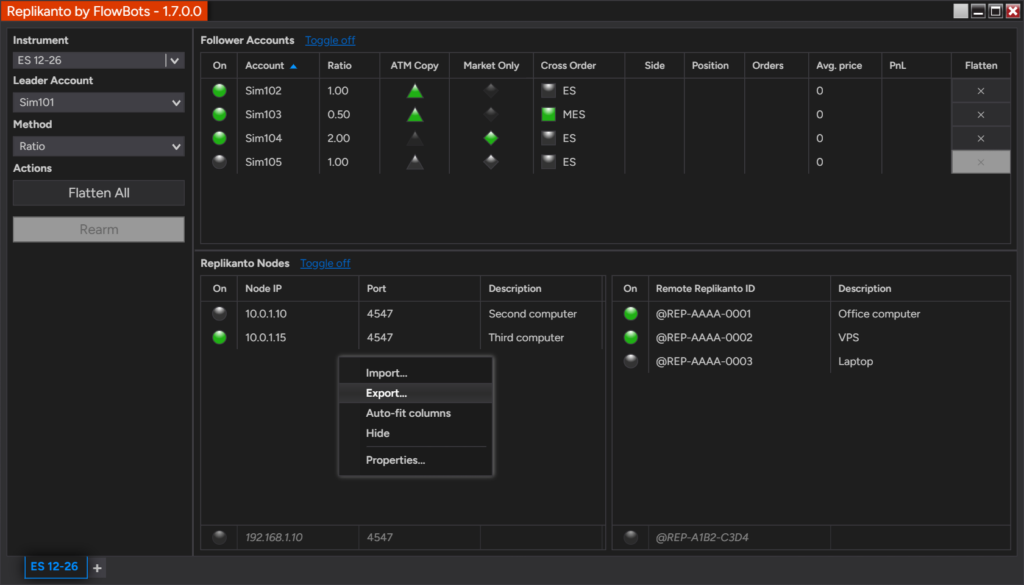Screen dimensions: 1024x585
Task: Click the Node IP column header
Action: click(x=298, y=289)
